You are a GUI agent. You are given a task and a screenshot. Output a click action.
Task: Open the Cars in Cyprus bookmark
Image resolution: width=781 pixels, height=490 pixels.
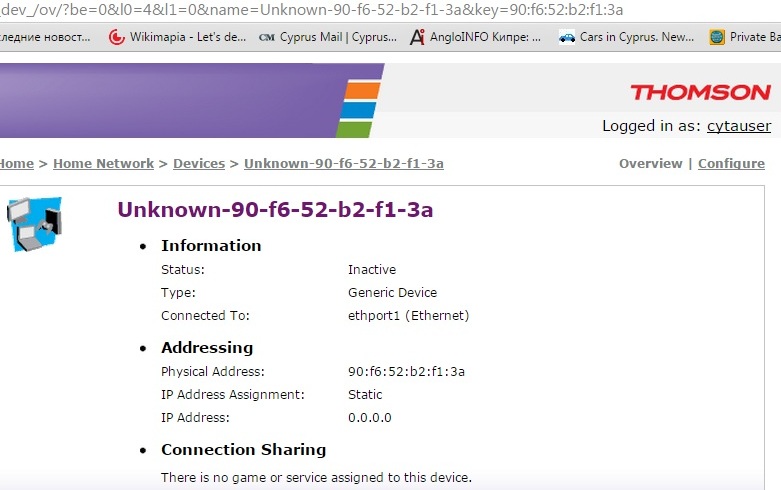626,37
